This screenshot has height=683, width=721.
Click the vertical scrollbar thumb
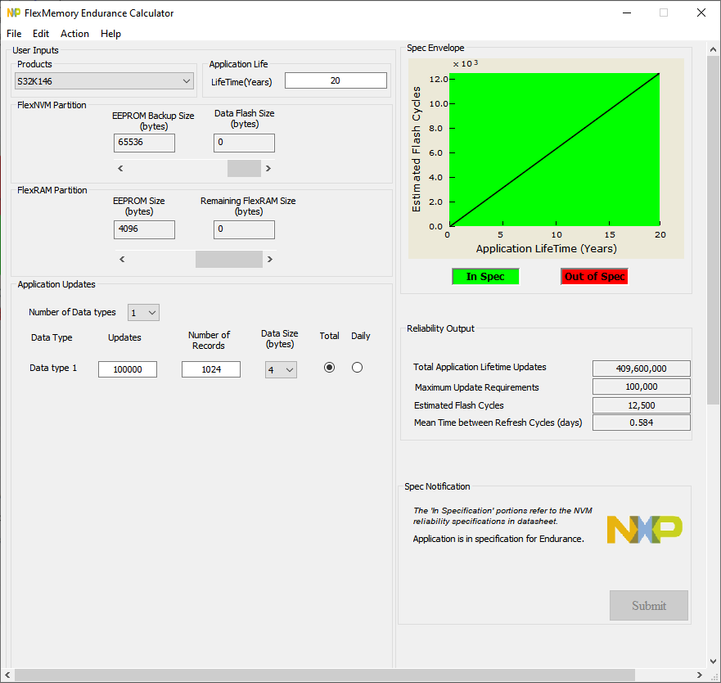(x=713, y=230)
